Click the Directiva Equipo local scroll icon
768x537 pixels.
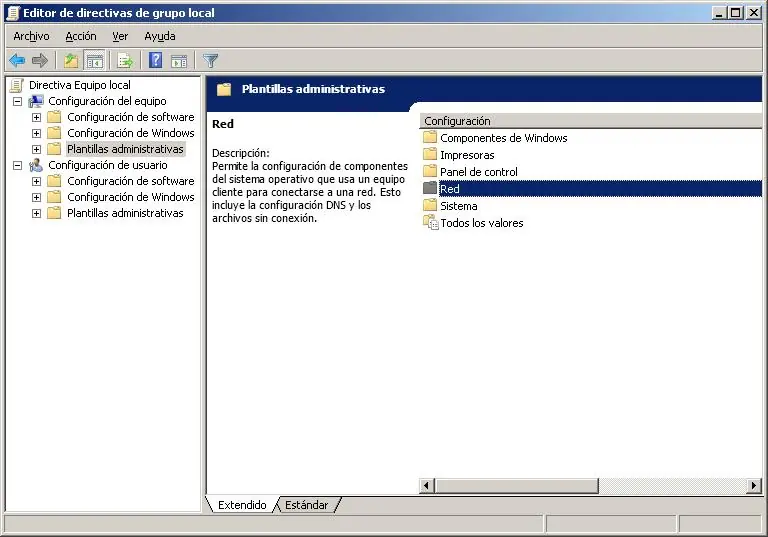point(17,85)
